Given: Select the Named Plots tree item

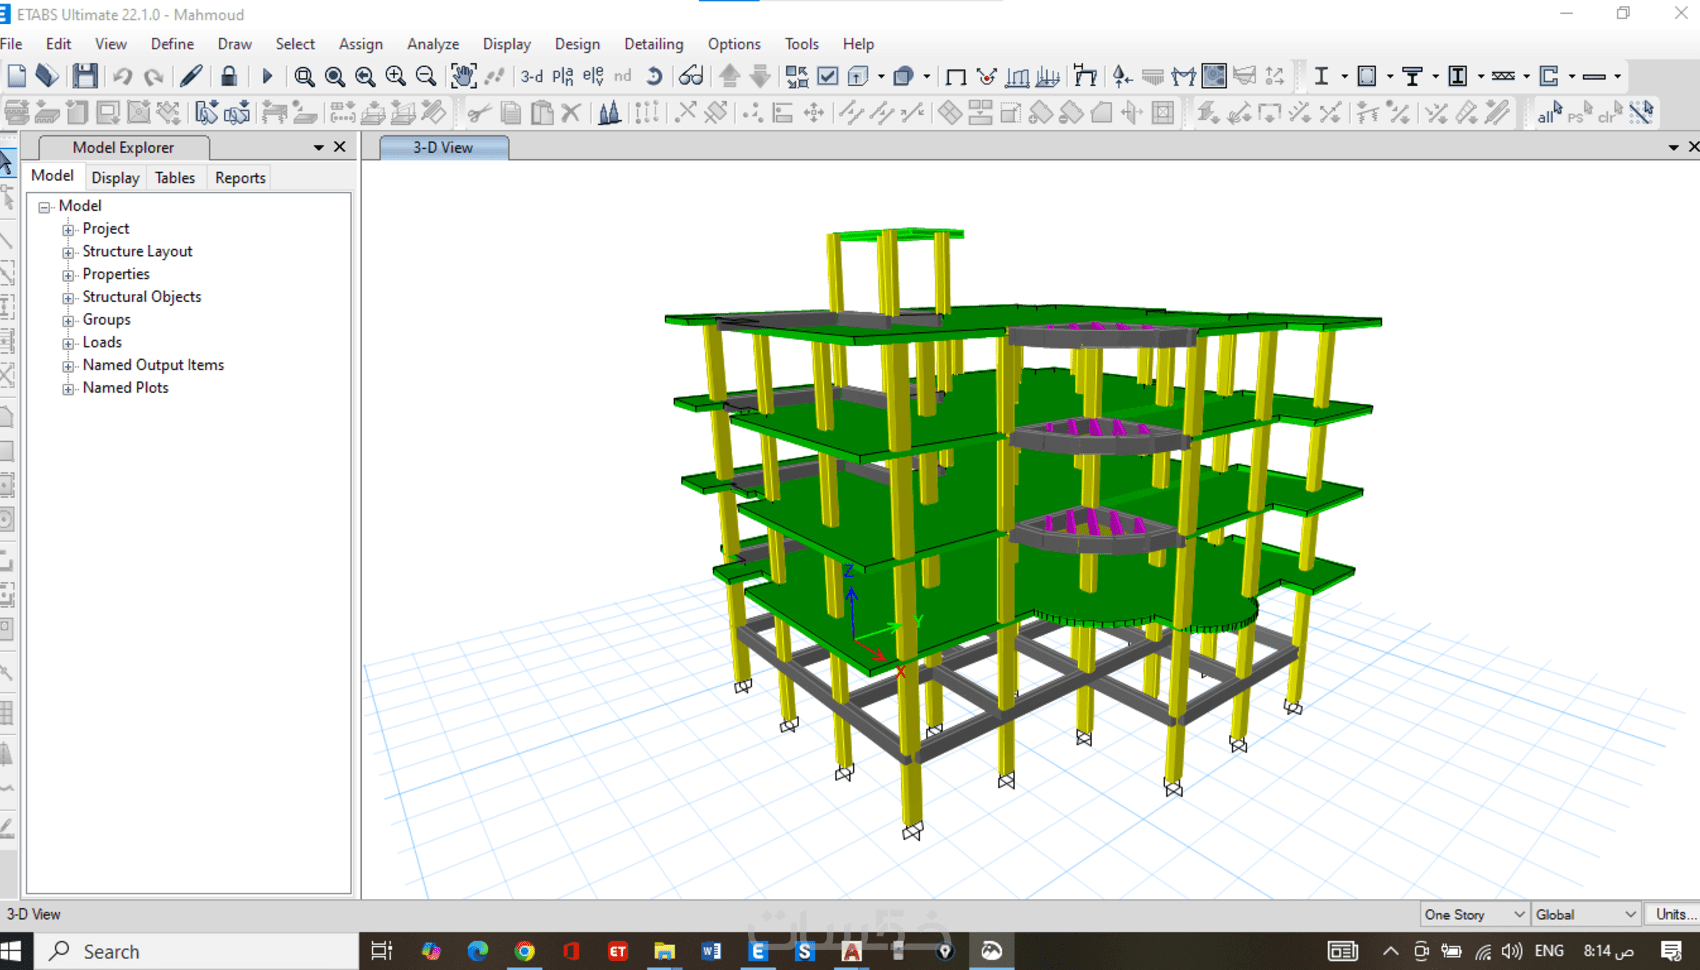Looking at the screenshot, I should (x=126, y=388).
